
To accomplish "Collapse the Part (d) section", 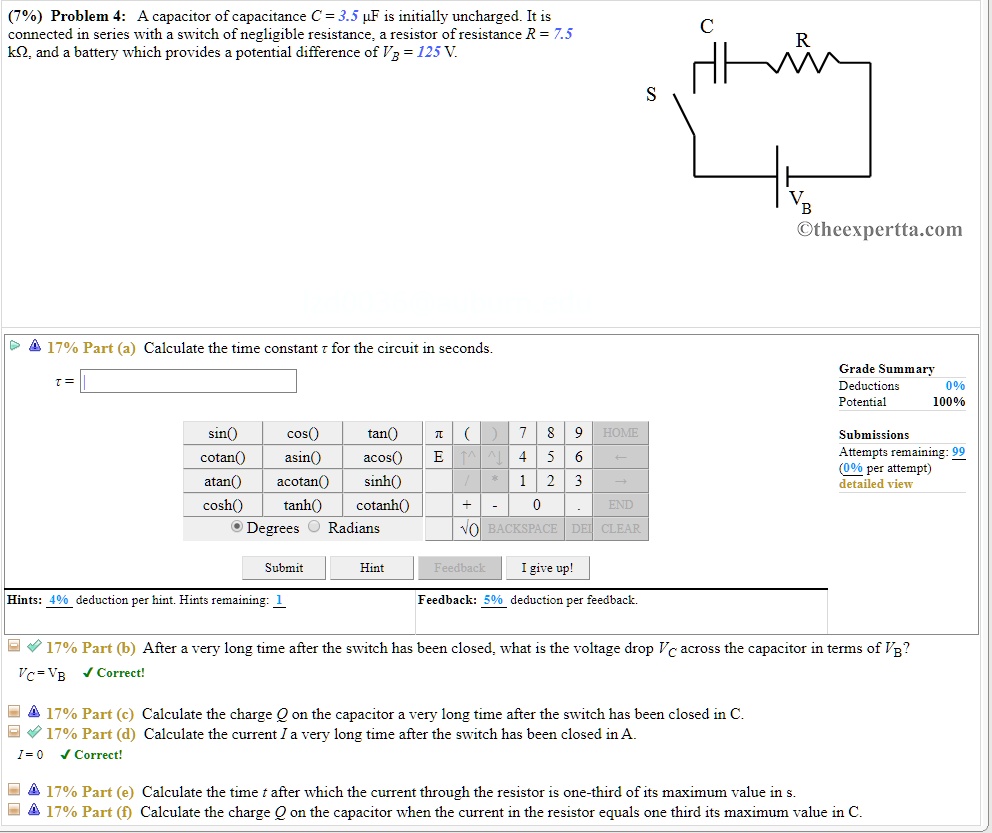I will tap(14, 733).
